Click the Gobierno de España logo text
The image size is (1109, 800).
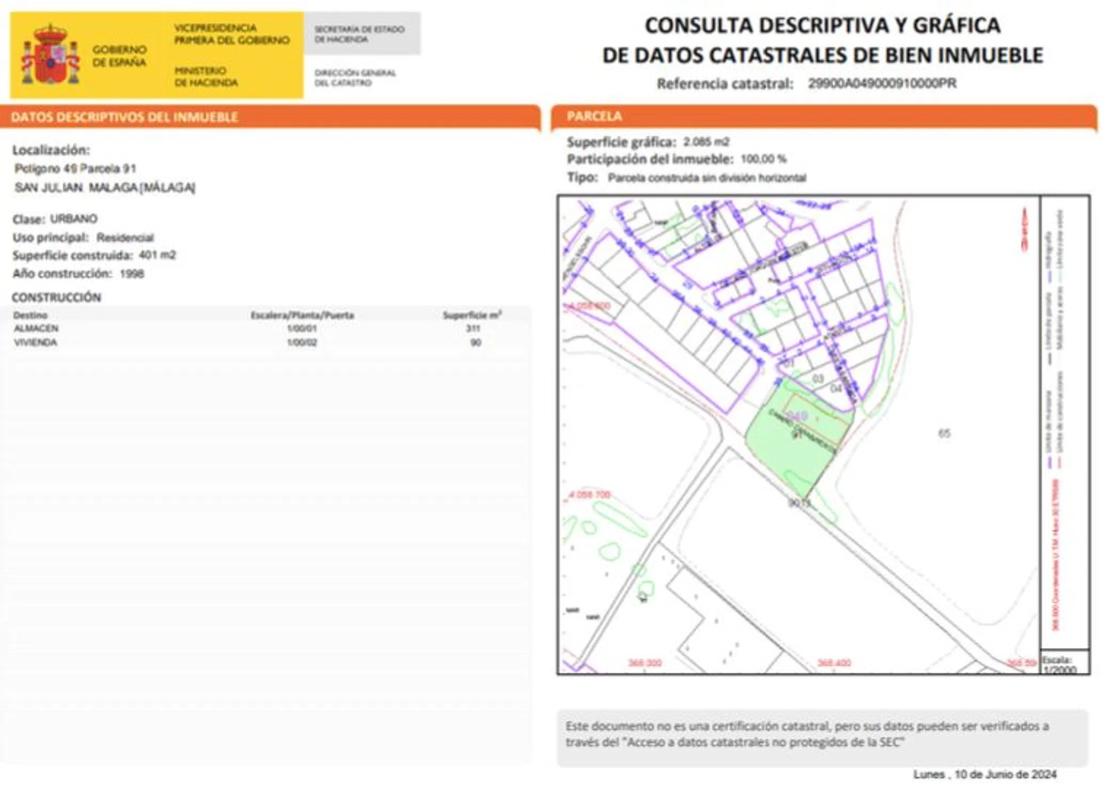pos(119,56)
